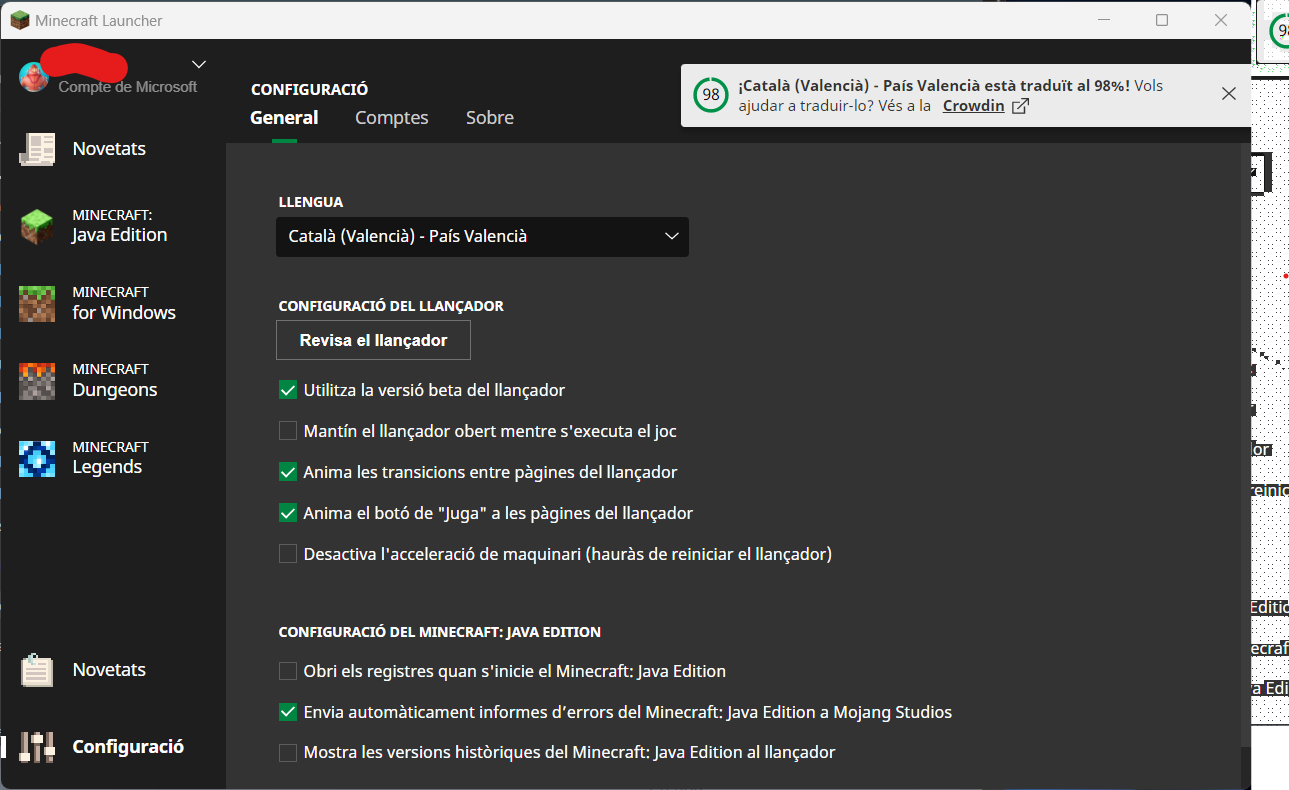The image size is (1289, 790).
Task: Open the Llengua language dropdown
Action: 482,237
